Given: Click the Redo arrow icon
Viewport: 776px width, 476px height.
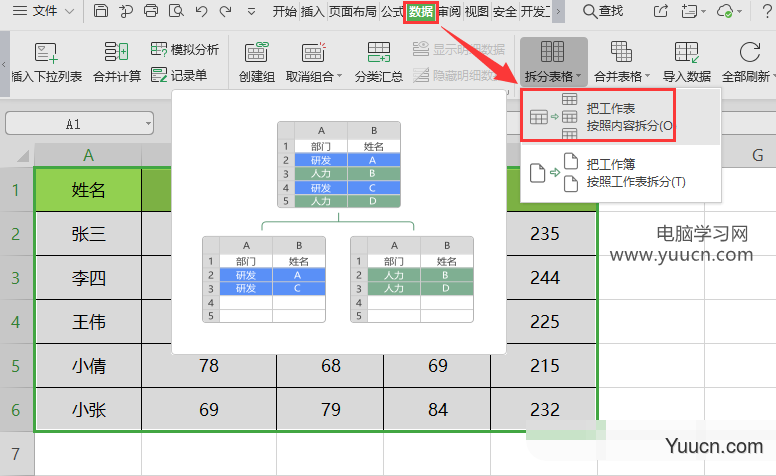Looking at the screenshot, I should [226, 11].
